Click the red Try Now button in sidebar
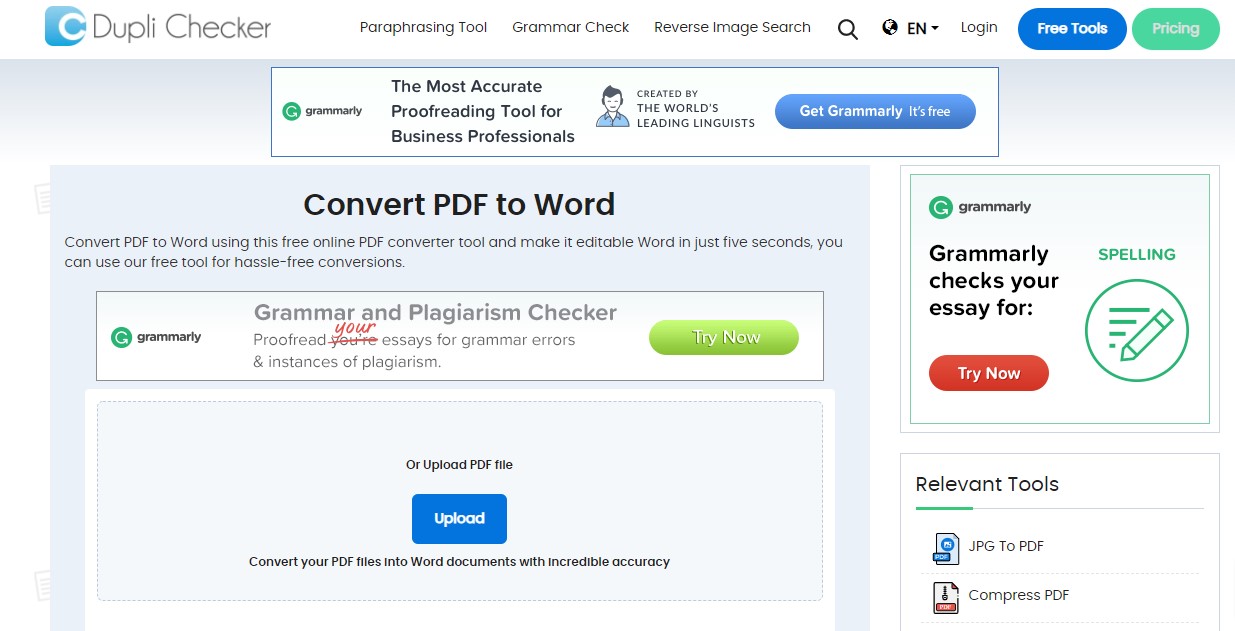 coord(988,372)
